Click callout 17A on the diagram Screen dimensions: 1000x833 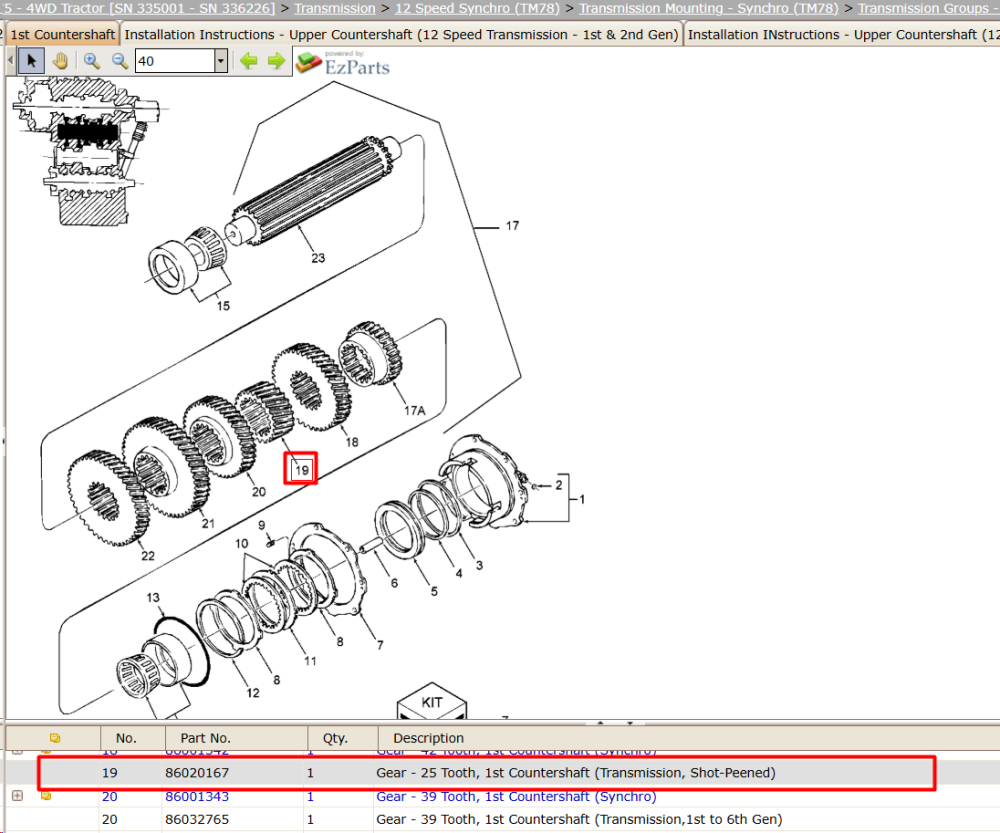tap(415, 411)
